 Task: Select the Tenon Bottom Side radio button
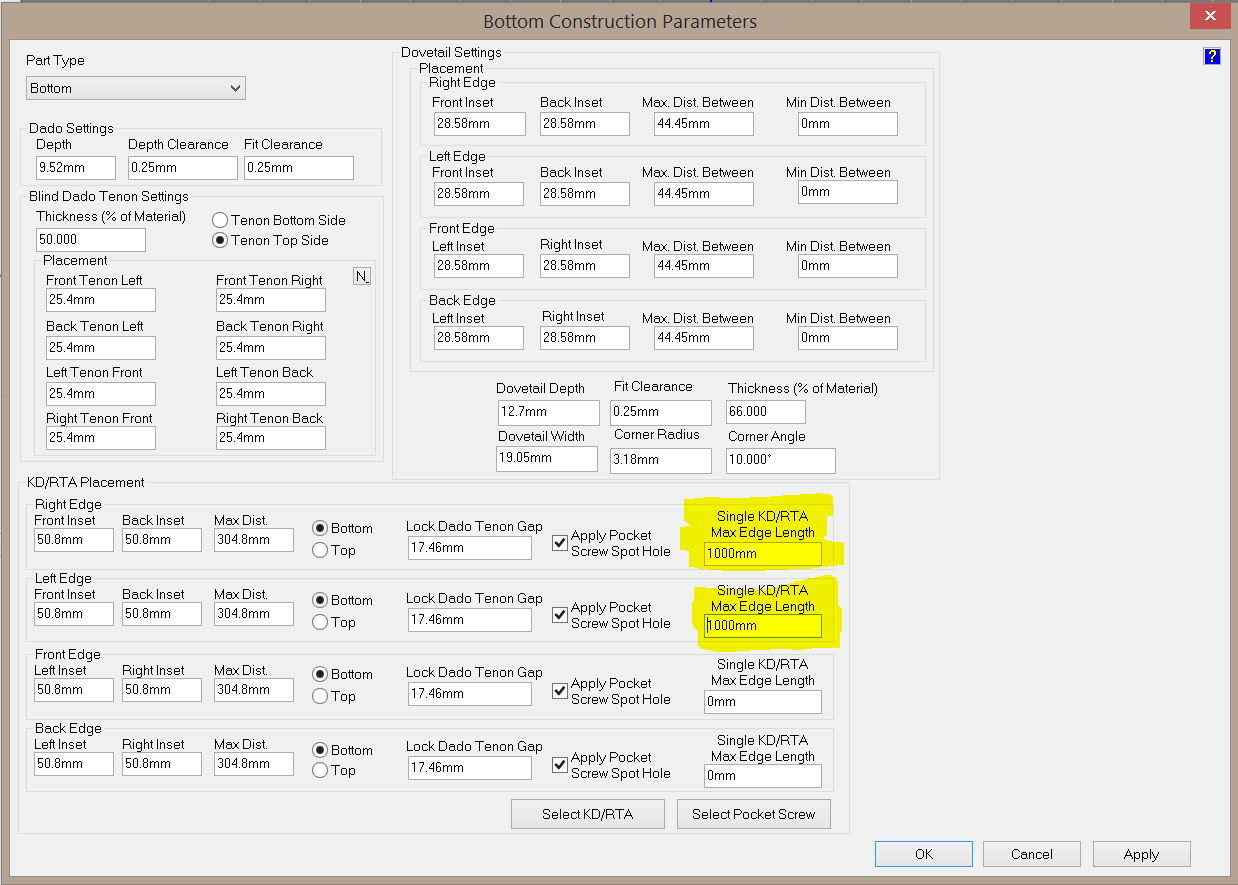(x=220, y=220)
